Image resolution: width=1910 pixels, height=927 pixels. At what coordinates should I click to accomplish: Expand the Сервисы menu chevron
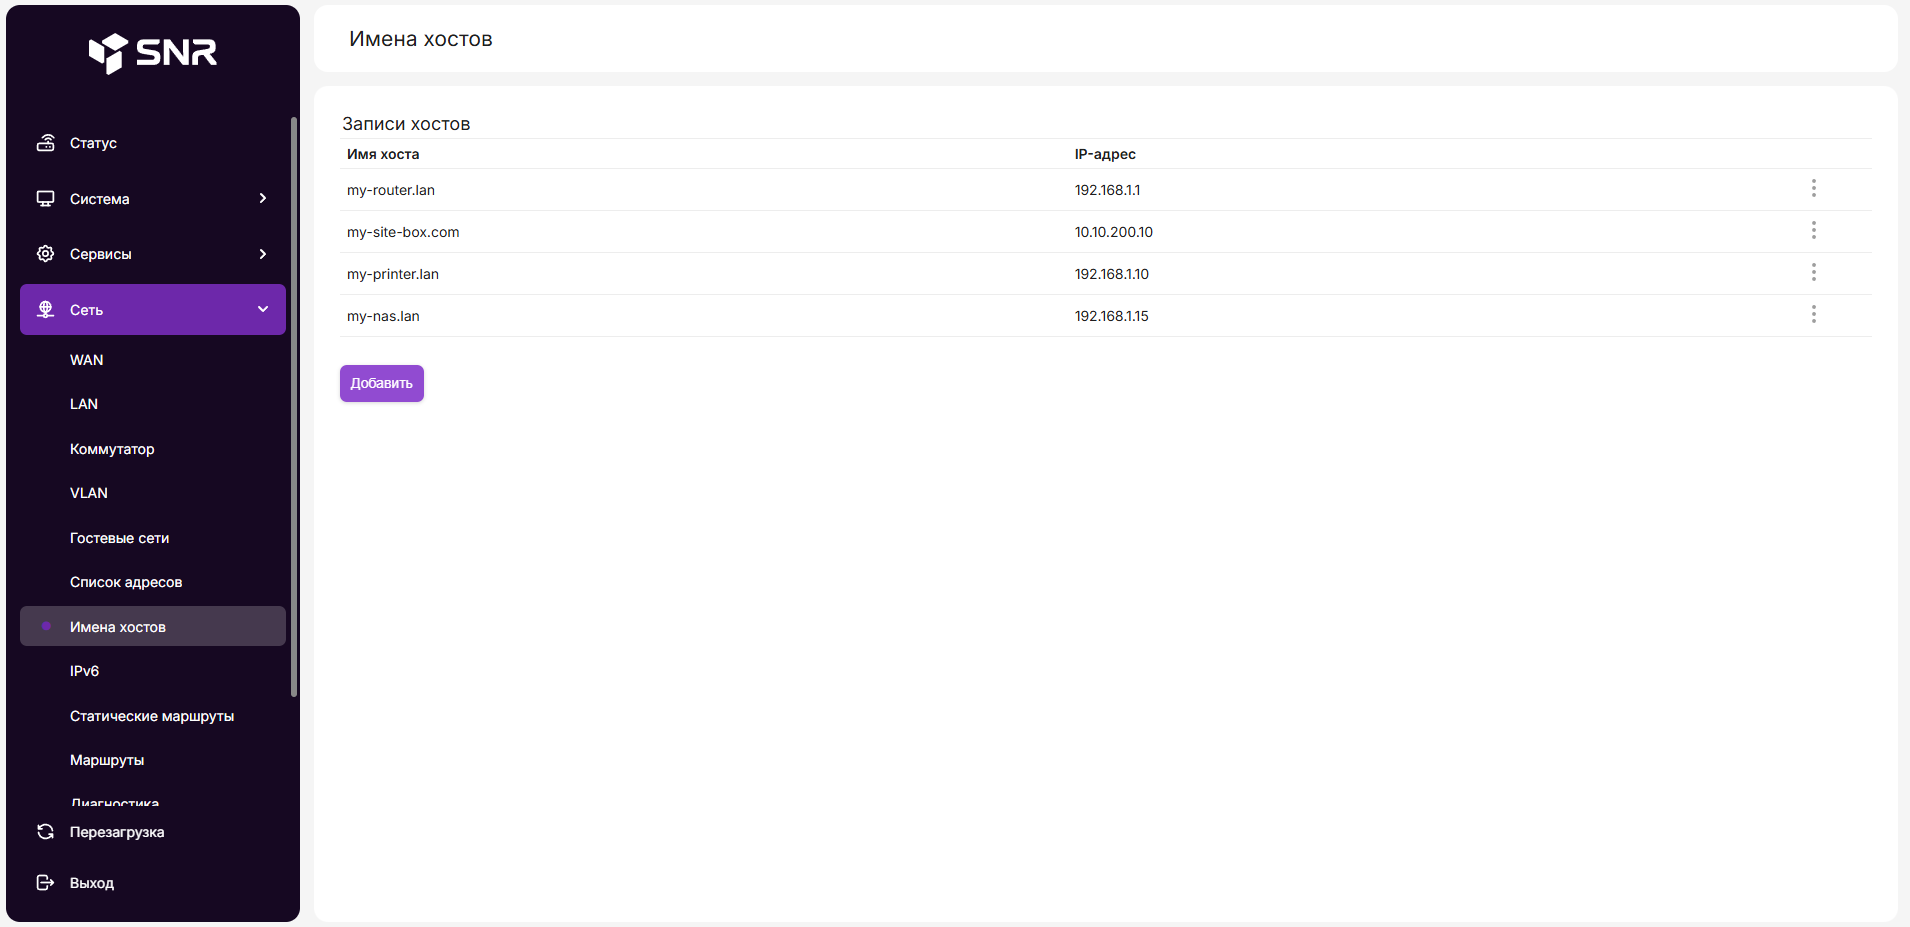263,254
